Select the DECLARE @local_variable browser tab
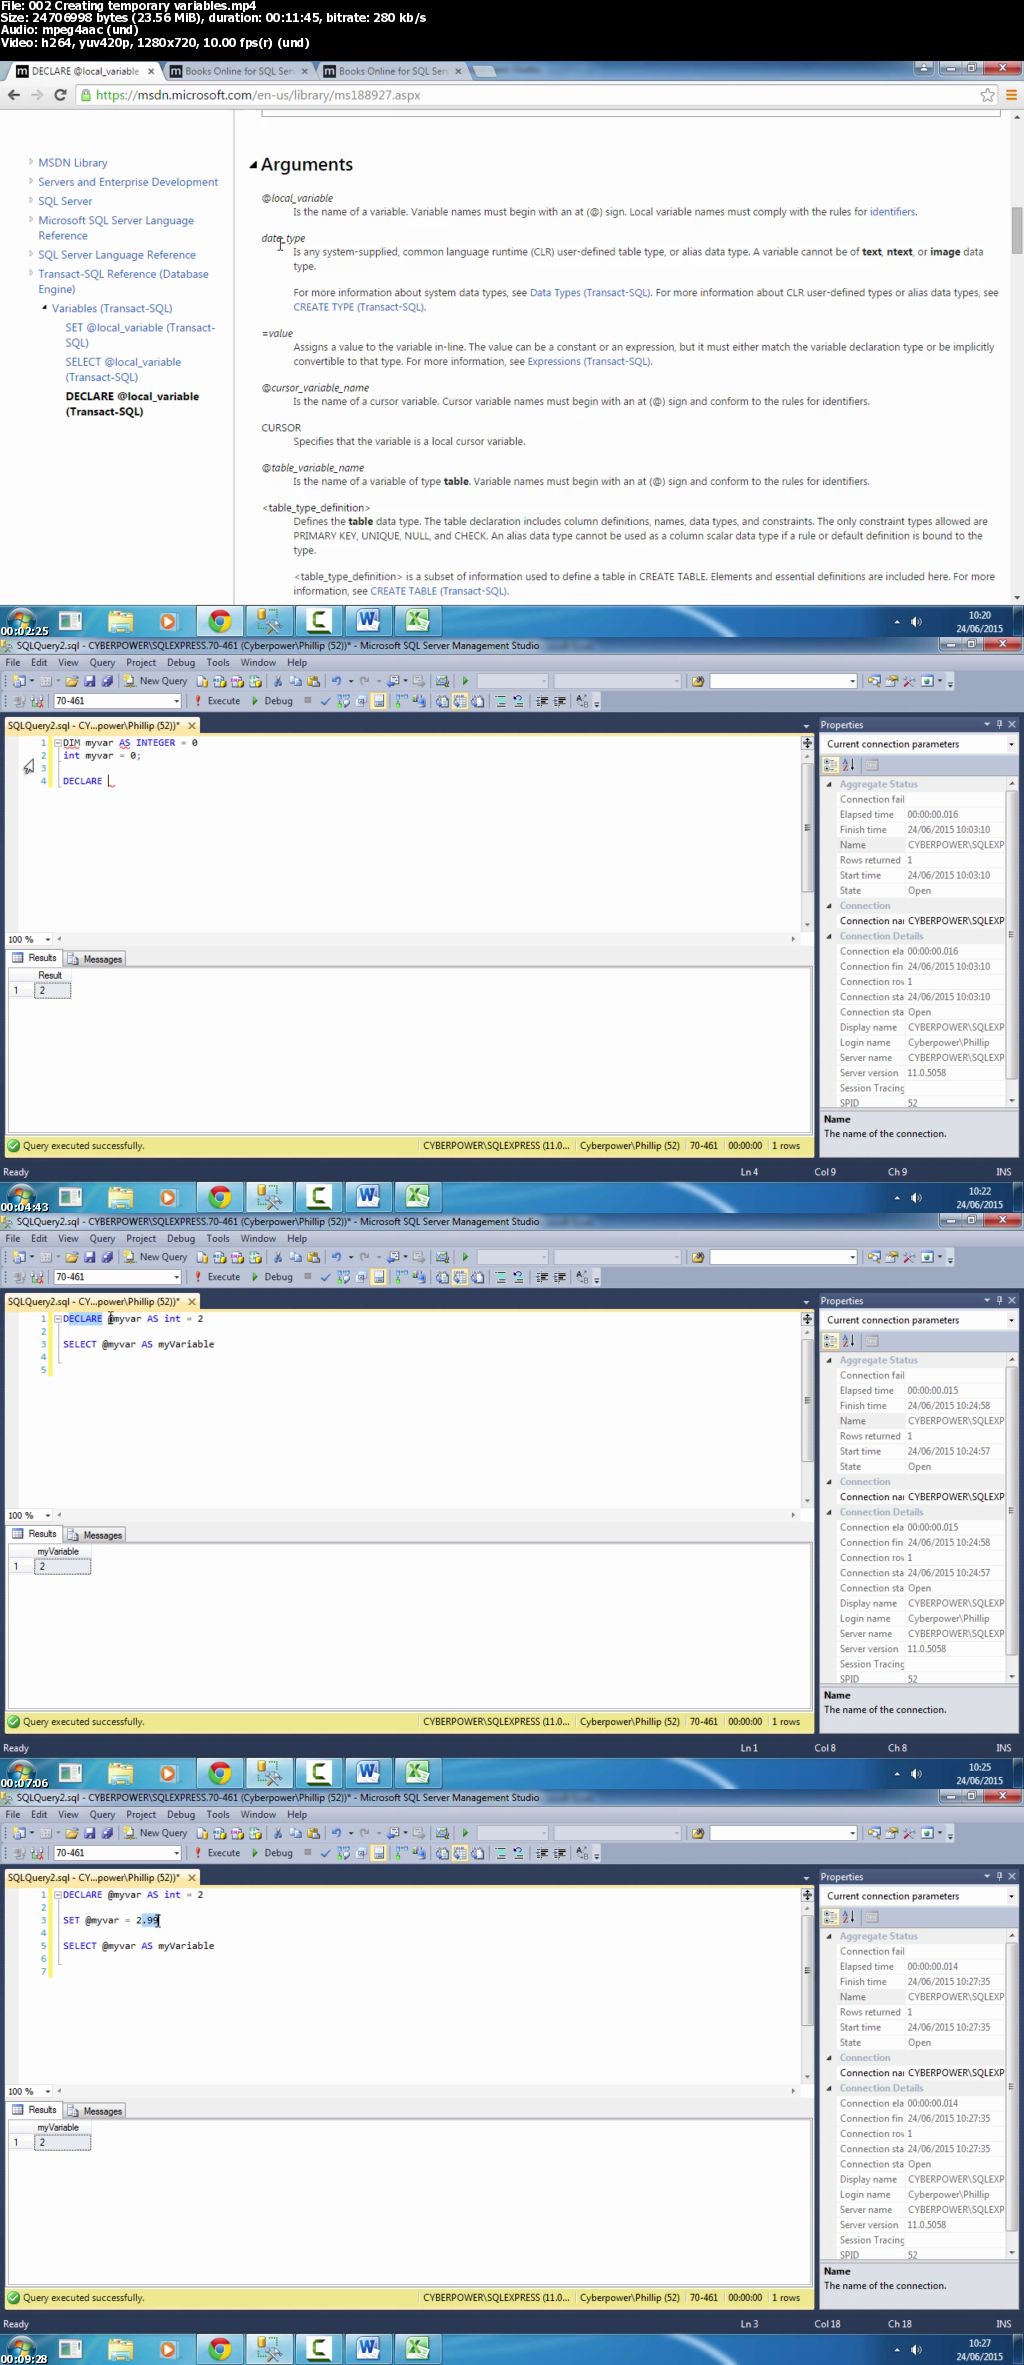The height and width of the screenshot is (2365, 1024). [x=85, y=71]
